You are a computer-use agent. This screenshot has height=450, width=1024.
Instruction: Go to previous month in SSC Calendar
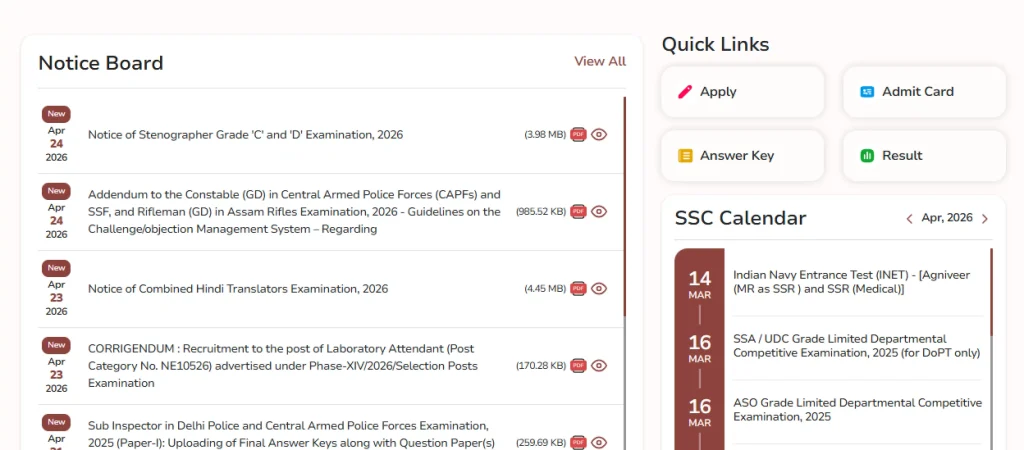coord(909,219)
